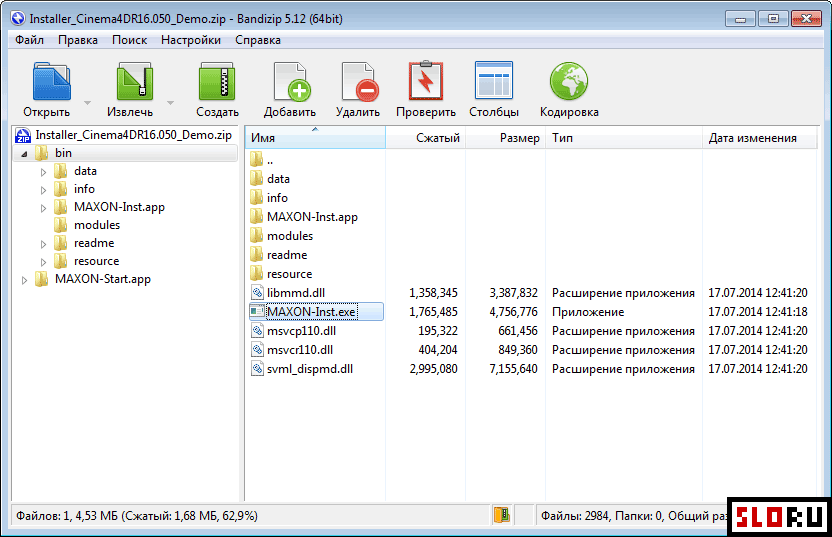Image resolution: width=832 pixels, height=537 pixels.
Task: Click the compressed size 2,995,080 cell
Action: (x=433, y=369)
